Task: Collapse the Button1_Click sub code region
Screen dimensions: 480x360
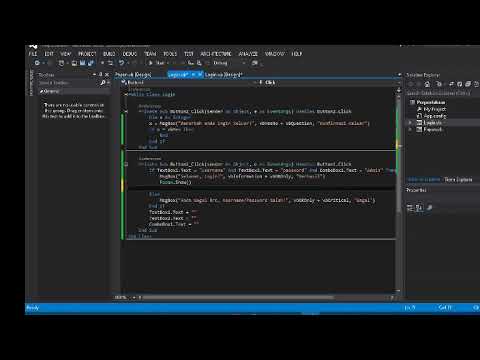Action: coord(126,164)
